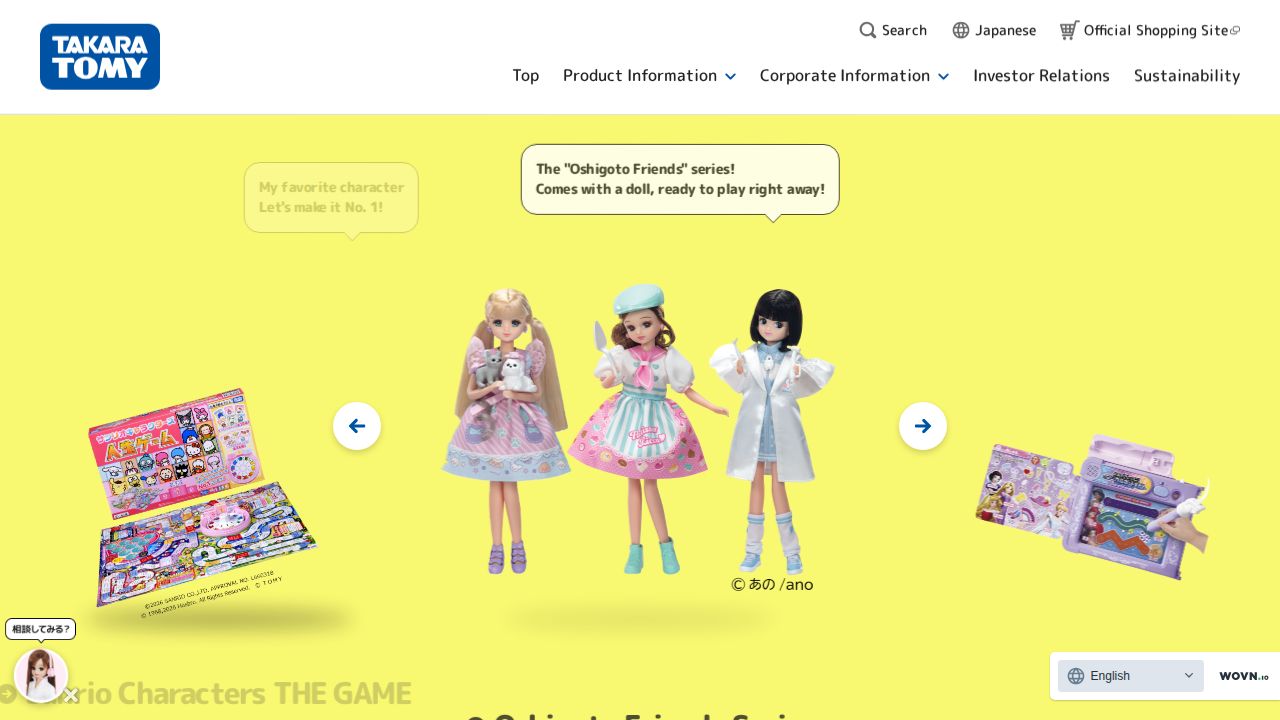Click the '© あの /ano' copyright text

pos(772,584)
